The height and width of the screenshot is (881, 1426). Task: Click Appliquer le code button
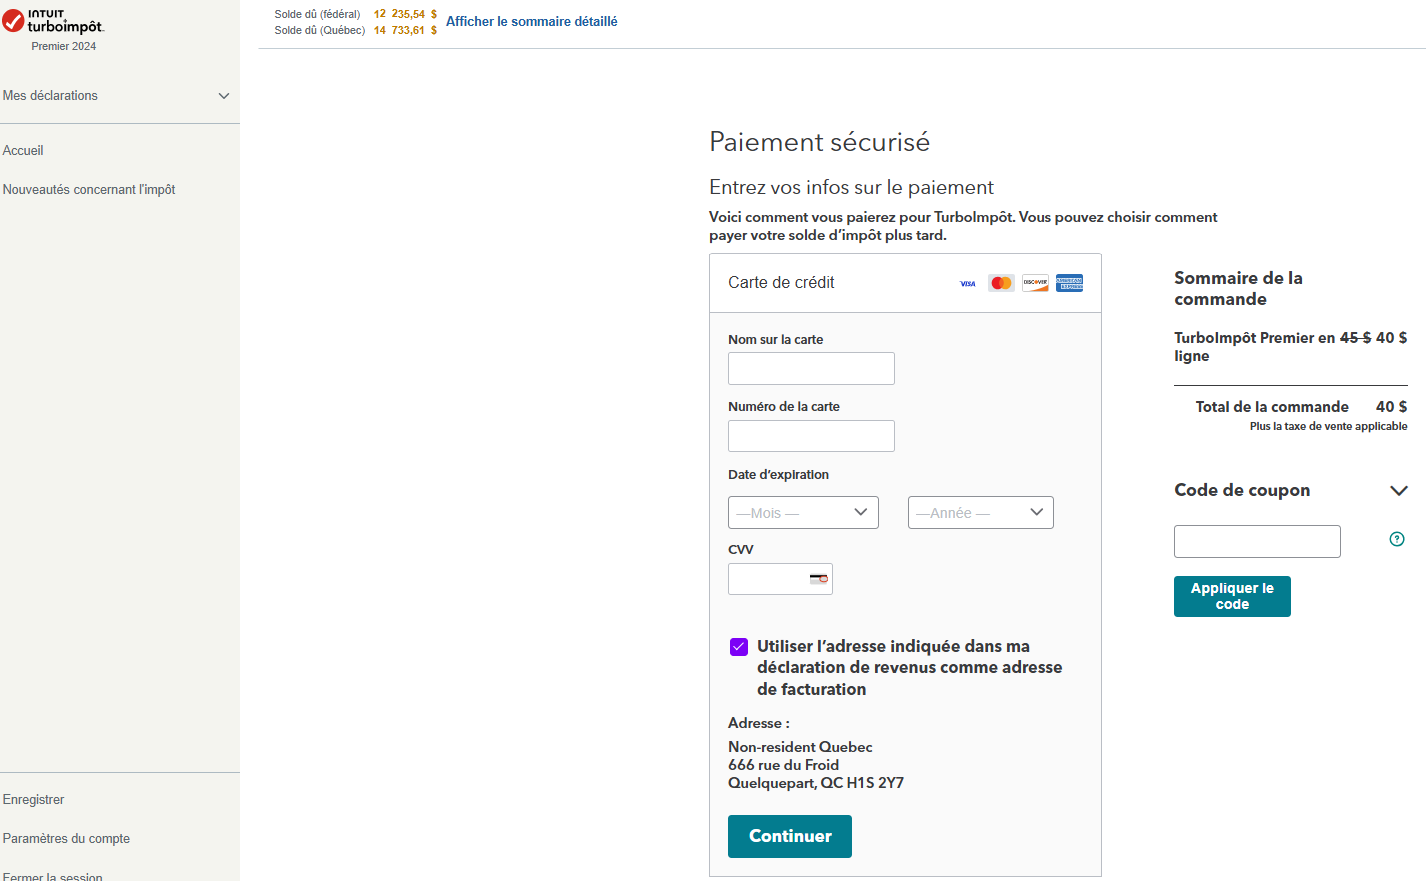coord(1232,596)
